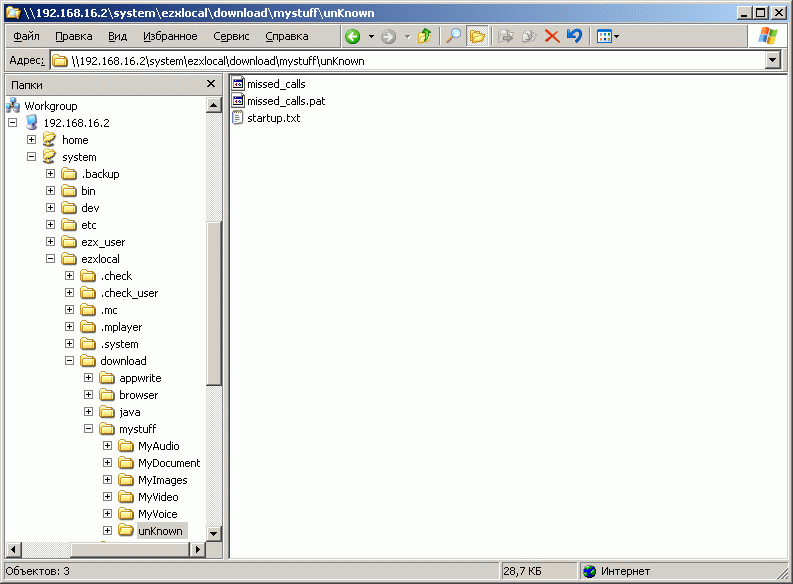Expand the dev folder node
The height and width of the screenshot is (584, 793).
50,207
